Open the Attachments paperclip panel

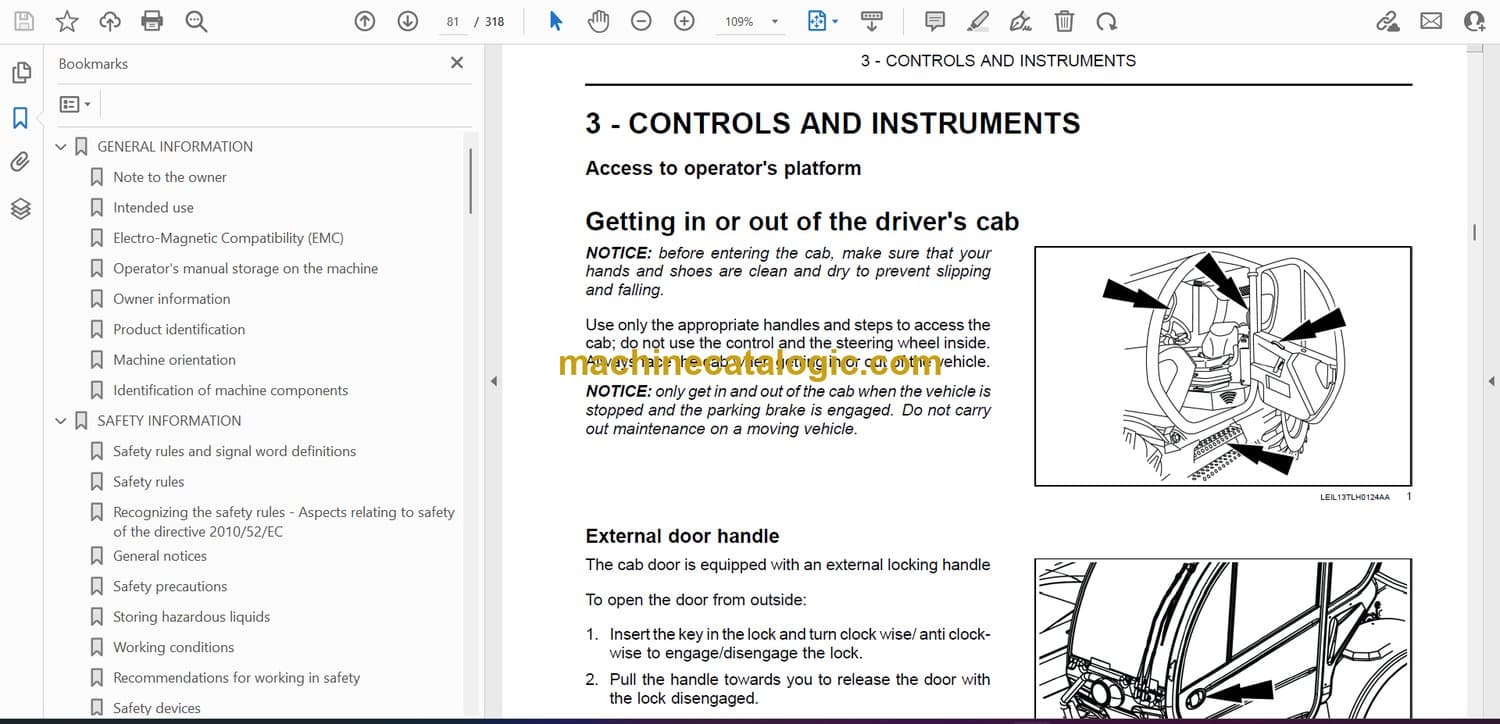[20, 162]
